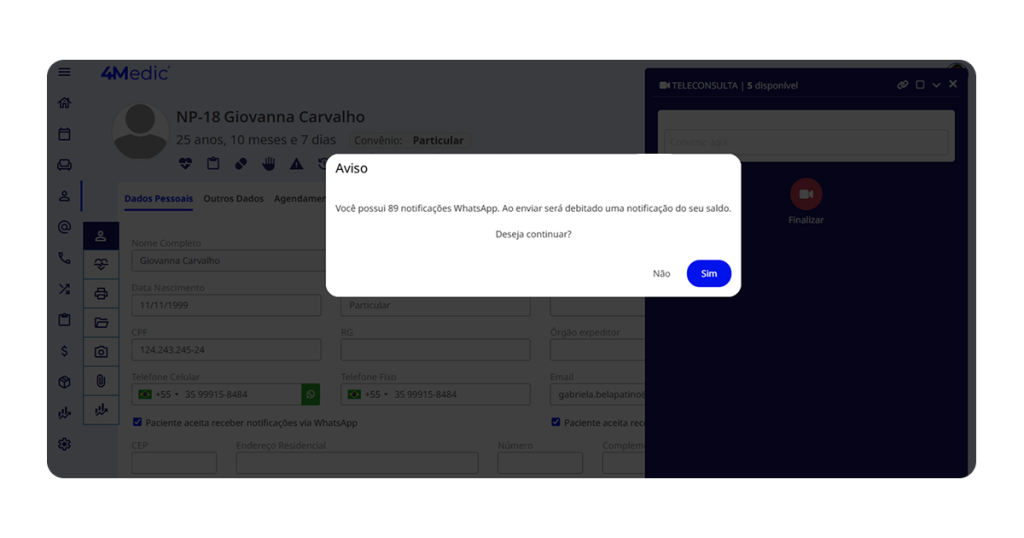Click the attachment paperclip icon

click(101, 381)
